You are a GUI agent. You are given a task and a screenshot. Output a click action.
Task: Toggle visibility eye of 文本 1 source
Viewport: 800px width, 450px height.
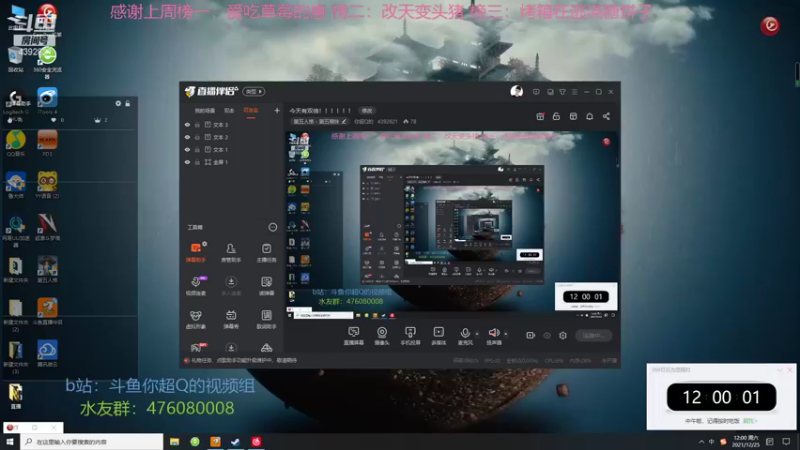[x=187, y=149]
